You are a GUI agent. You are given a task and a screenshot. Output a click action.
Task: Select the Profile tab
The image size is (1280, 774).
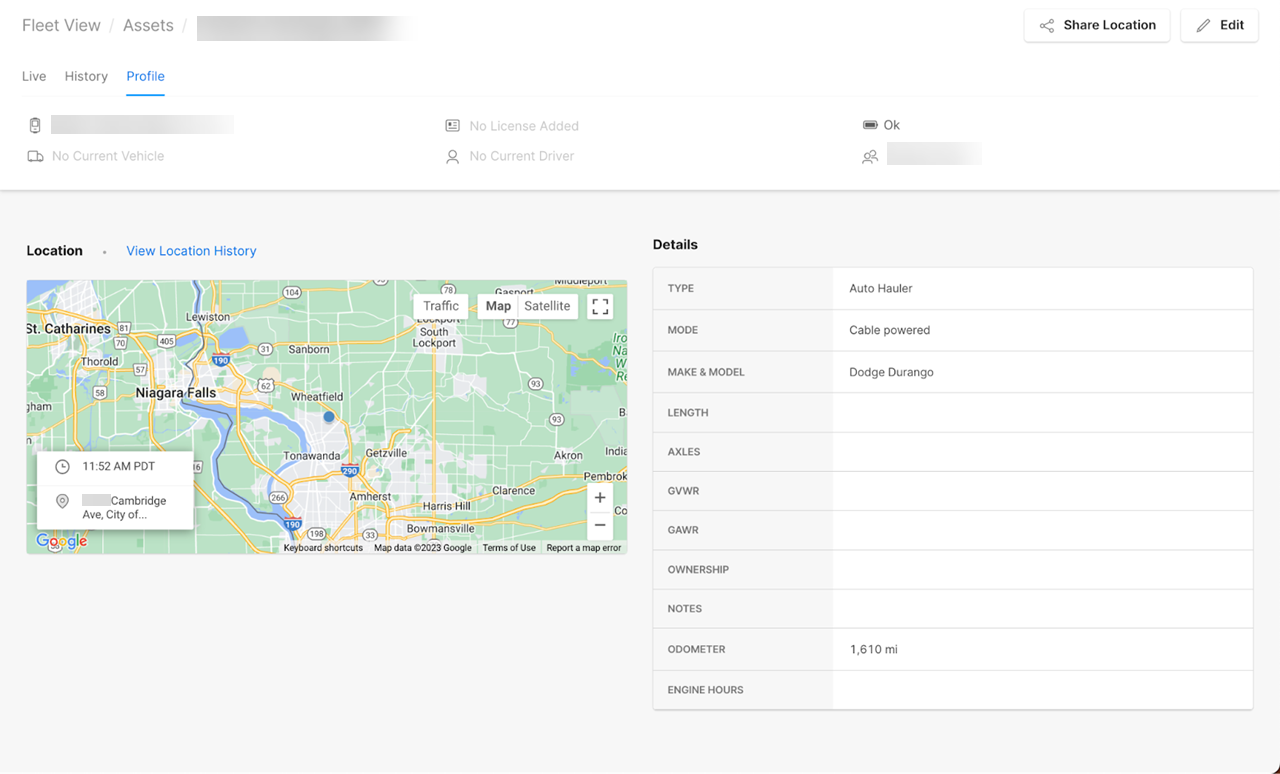145,76
